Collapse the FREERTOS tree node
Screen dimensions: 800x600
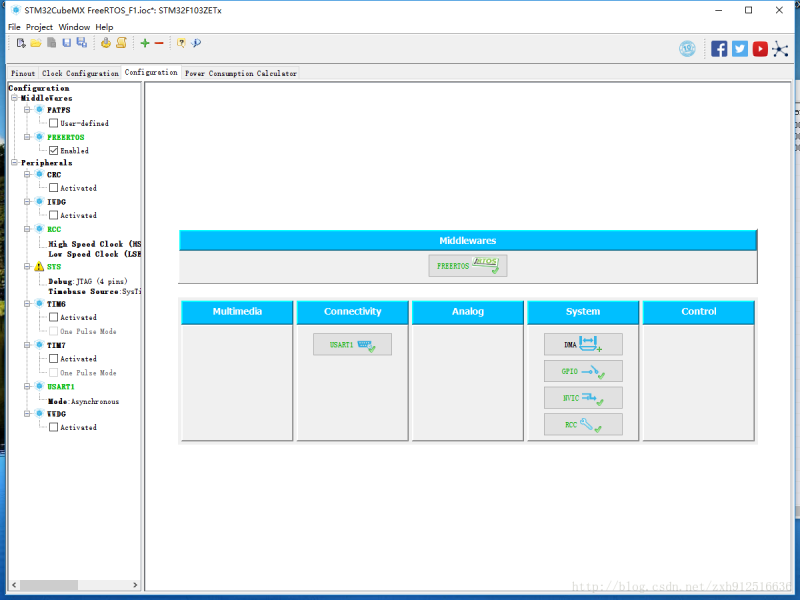tap(27, 137)
